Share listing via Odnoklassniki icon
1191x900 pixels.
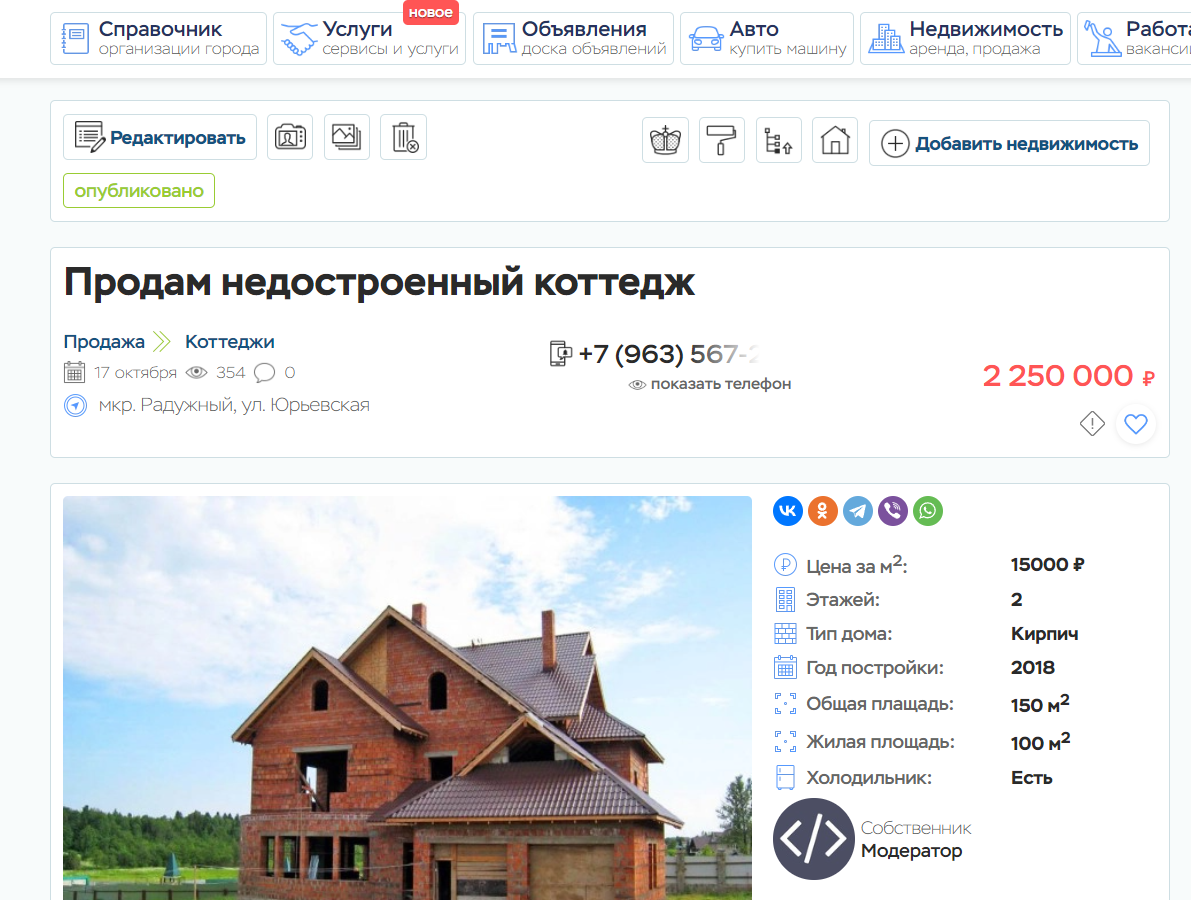coord(823,511)
